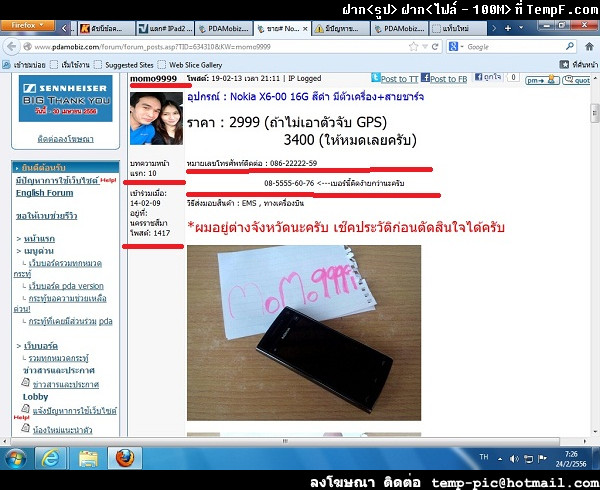Screen dimensions: 600x490
Task: Reload the page with the refresh icon
Action: [435, 47]
